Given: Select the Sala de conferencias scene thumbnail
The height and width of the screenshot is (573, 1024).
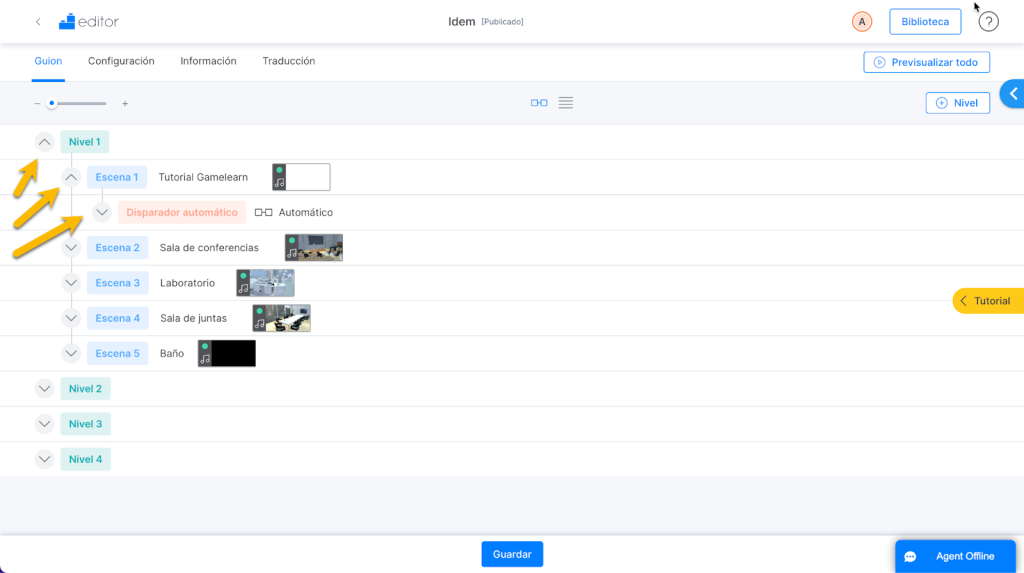Looking at the screenshot, I should (313, 248).
